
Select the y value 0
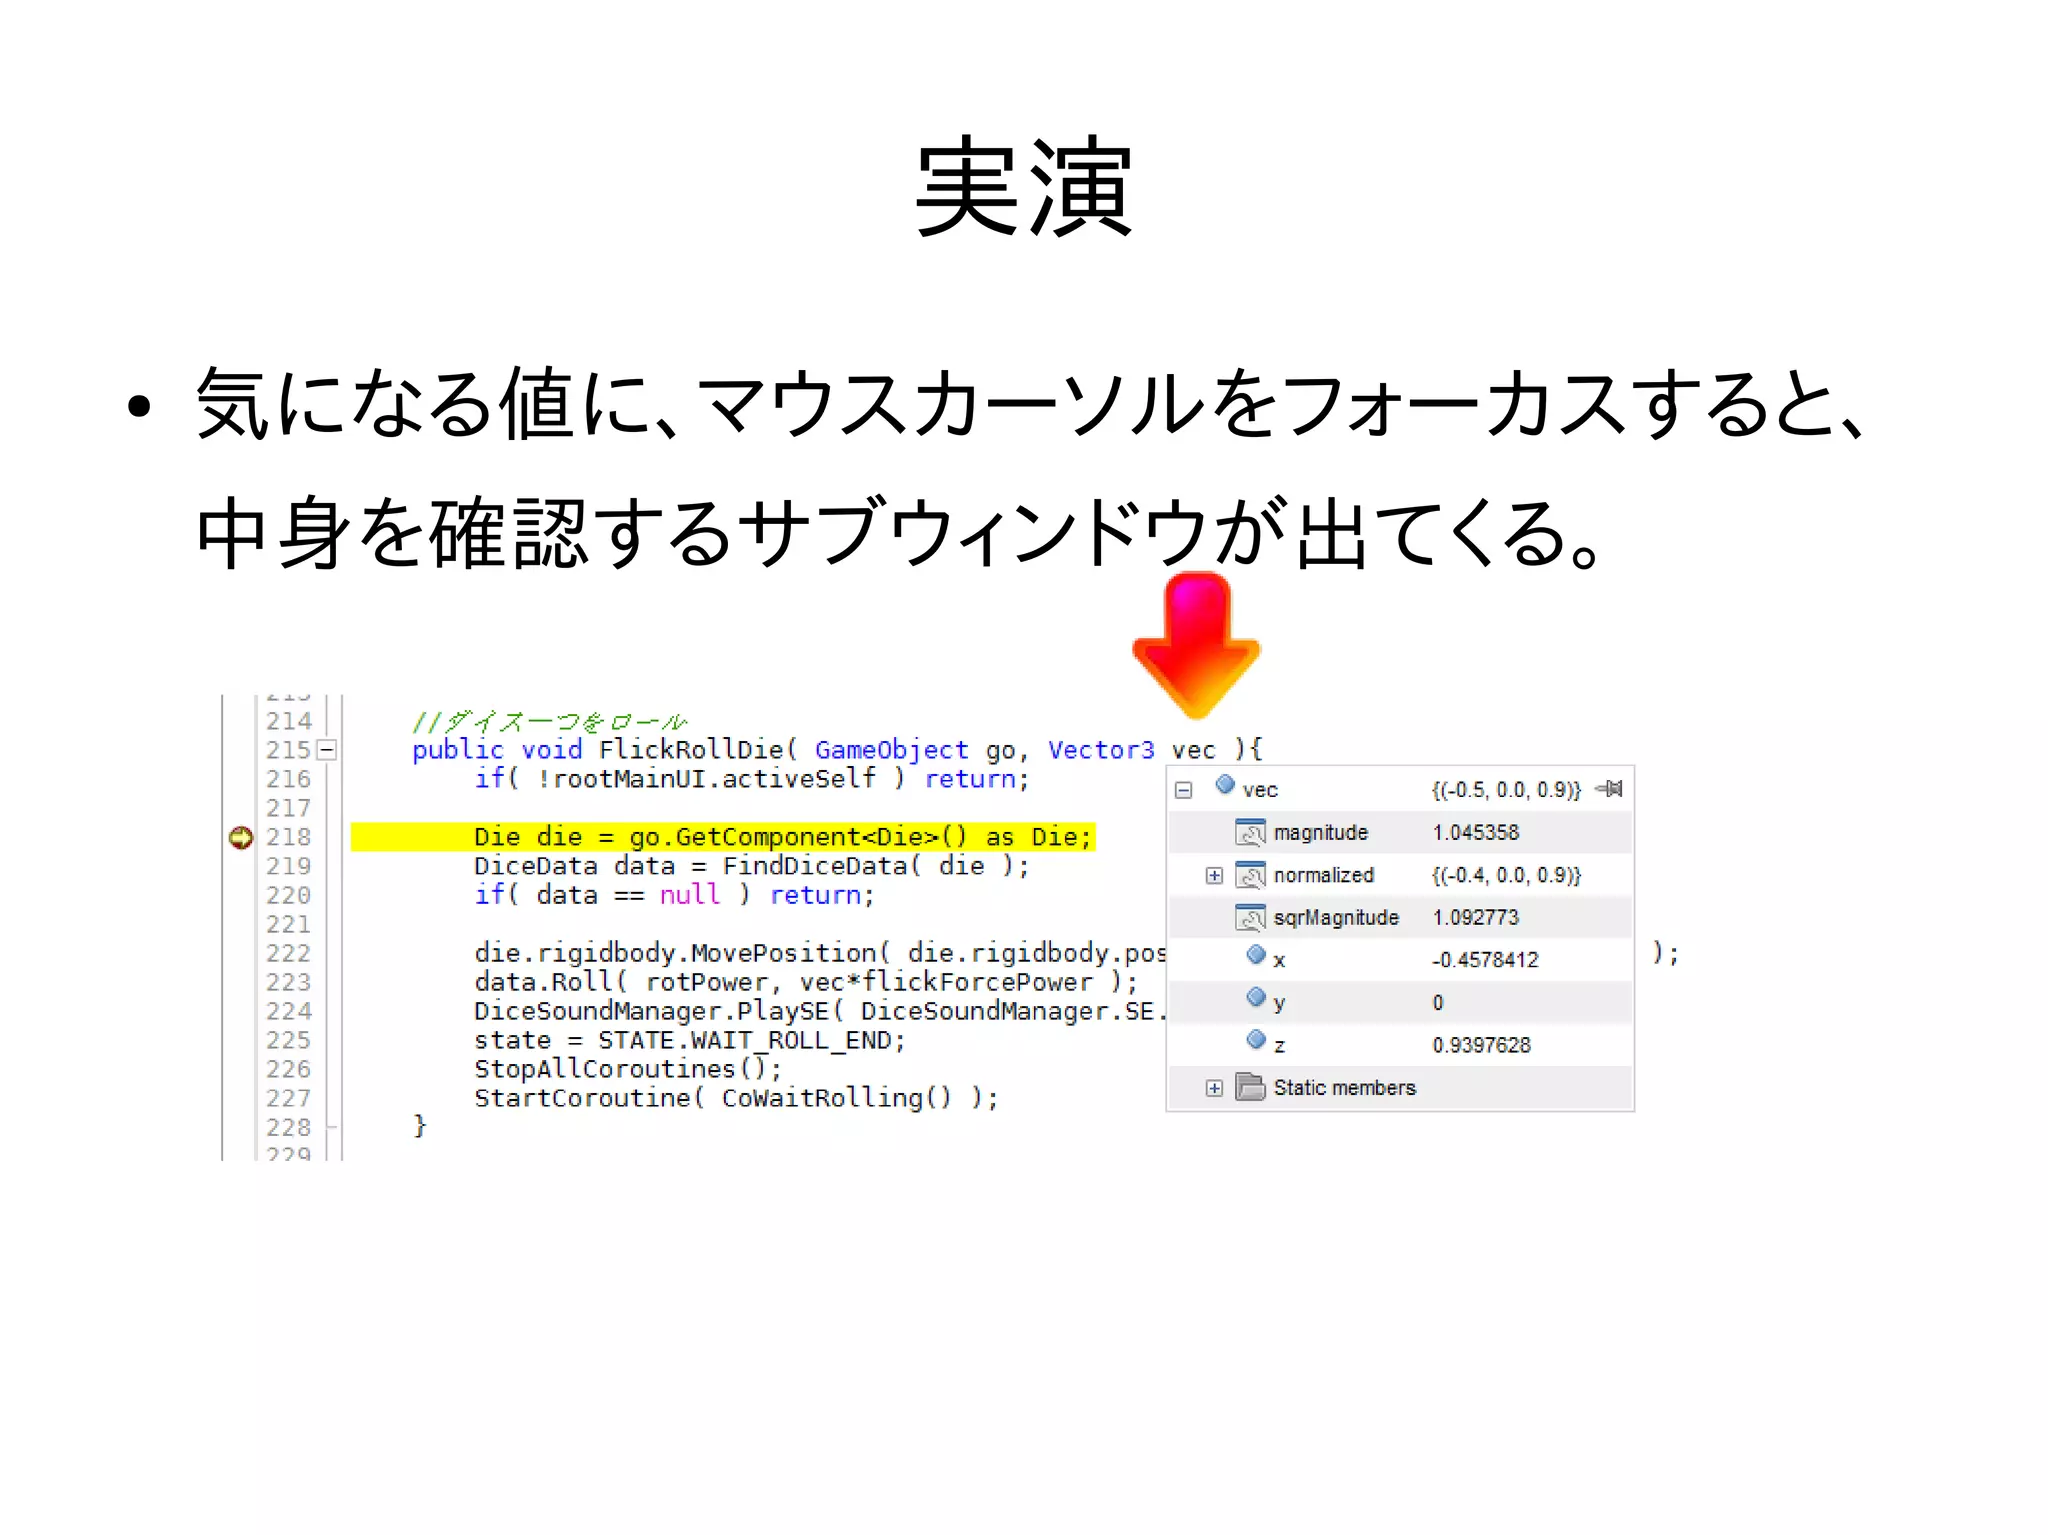(1438, 1003)
